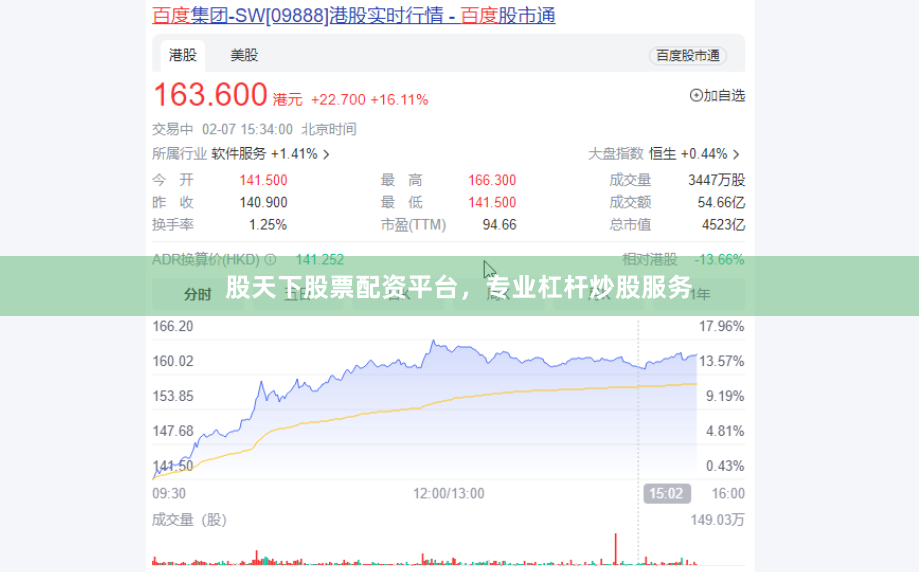Select the 1年 chart tab
The image size is (919, 572).
pos(699,294)
